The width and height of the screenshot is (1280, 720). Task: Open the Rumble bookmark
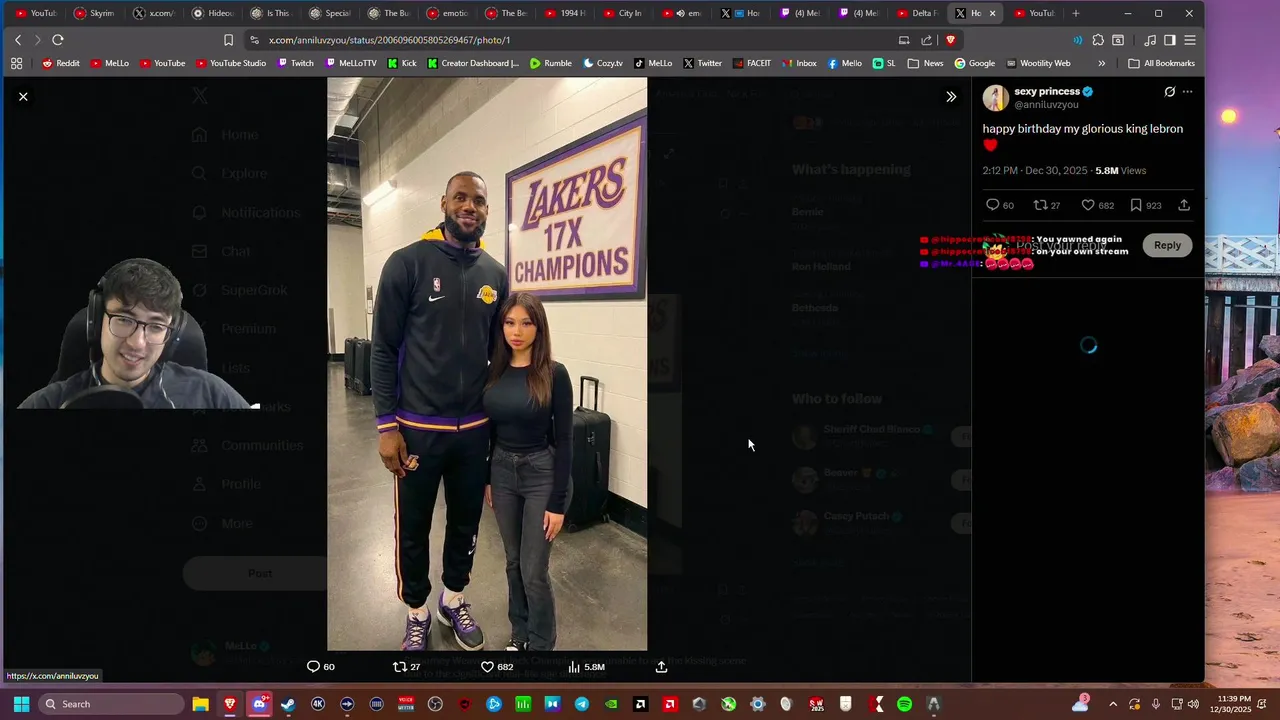click(x=551, y=63)
